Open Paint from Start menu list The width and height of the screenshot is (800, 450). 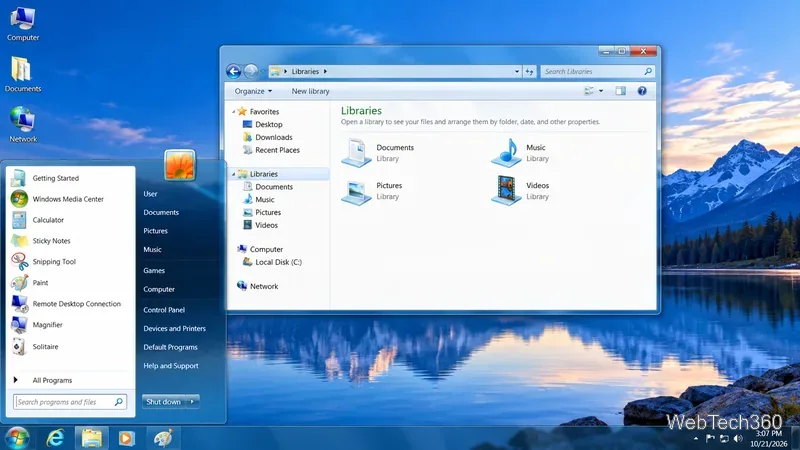click(x=70, y=283)
